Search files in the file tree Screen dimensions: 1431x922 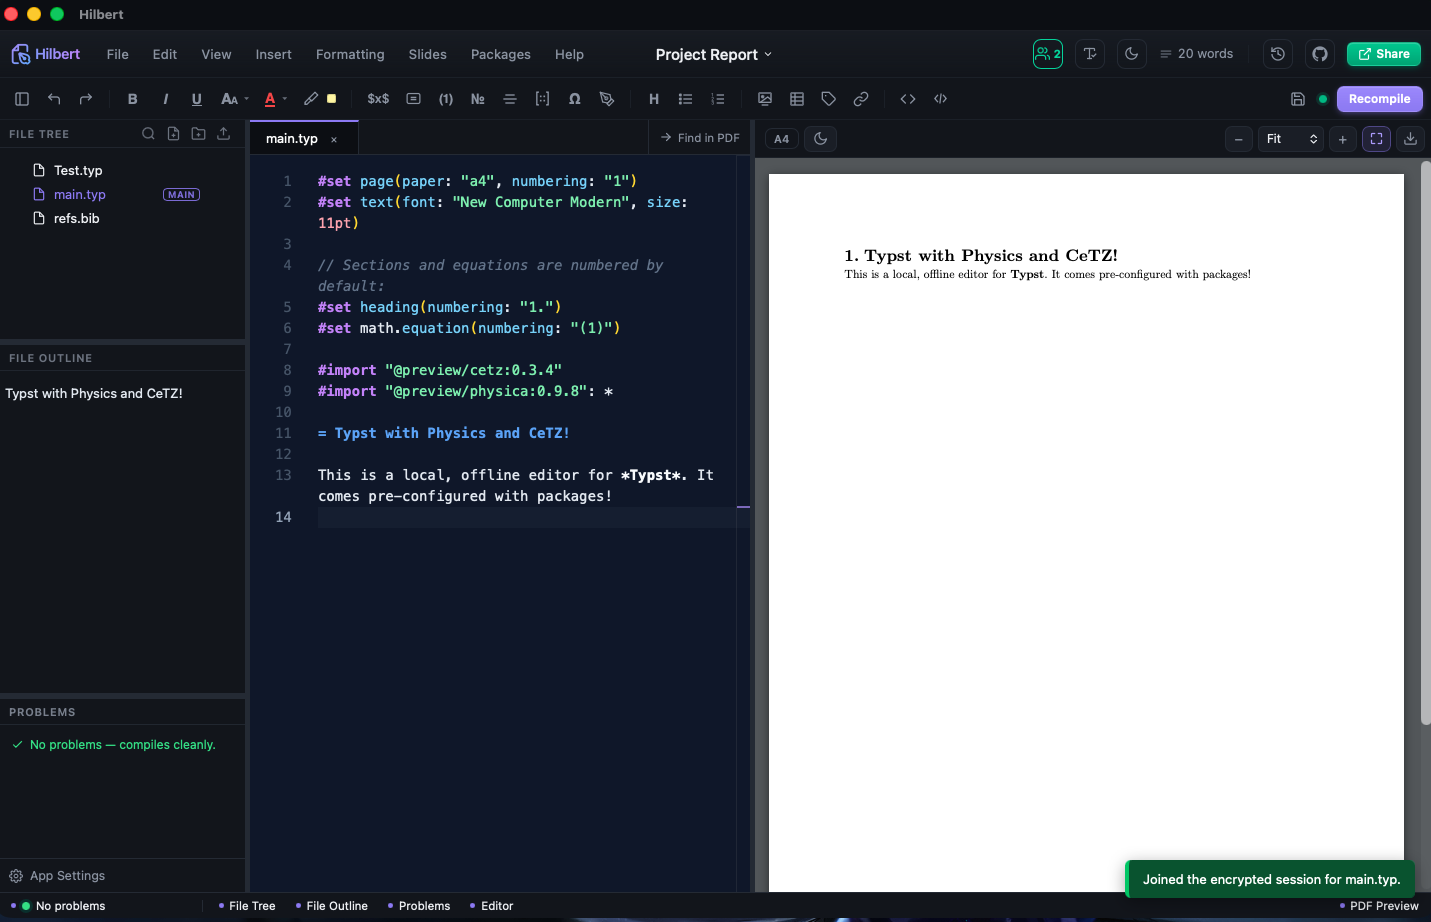148,133
